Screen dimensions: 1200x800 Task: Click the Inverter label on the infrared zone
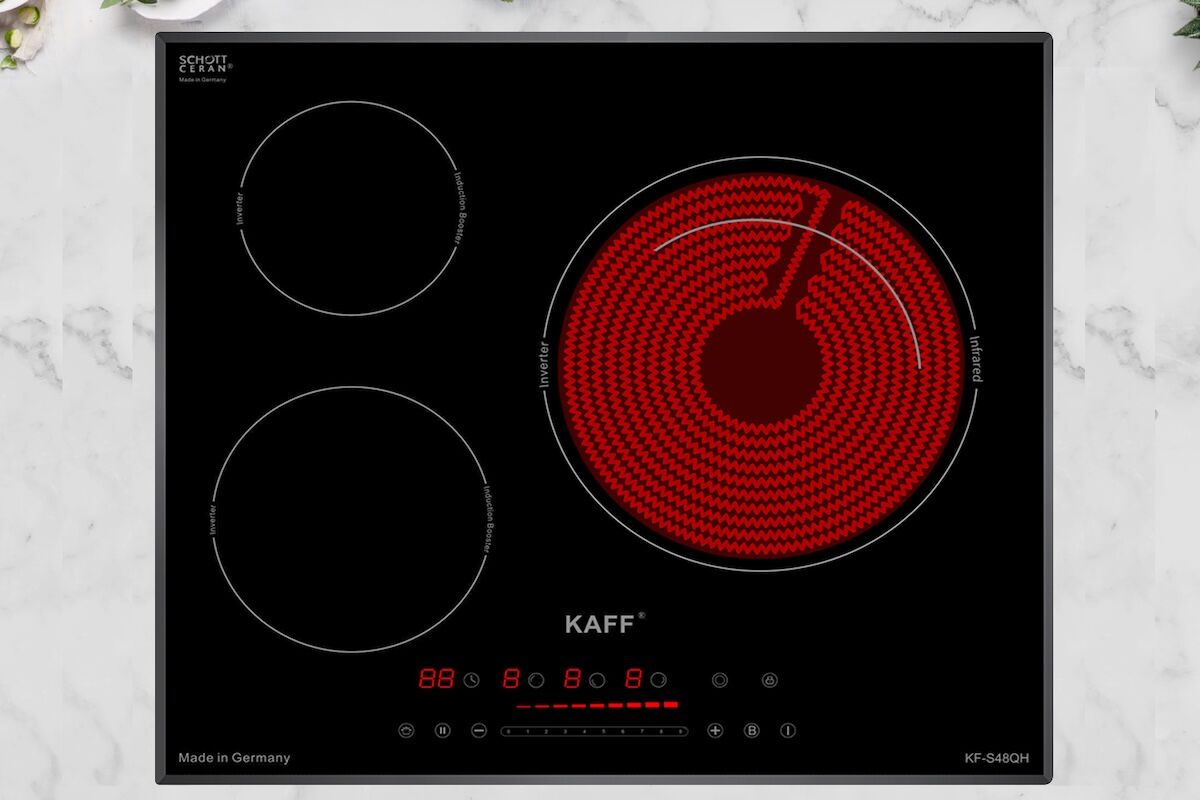[544, 364]
